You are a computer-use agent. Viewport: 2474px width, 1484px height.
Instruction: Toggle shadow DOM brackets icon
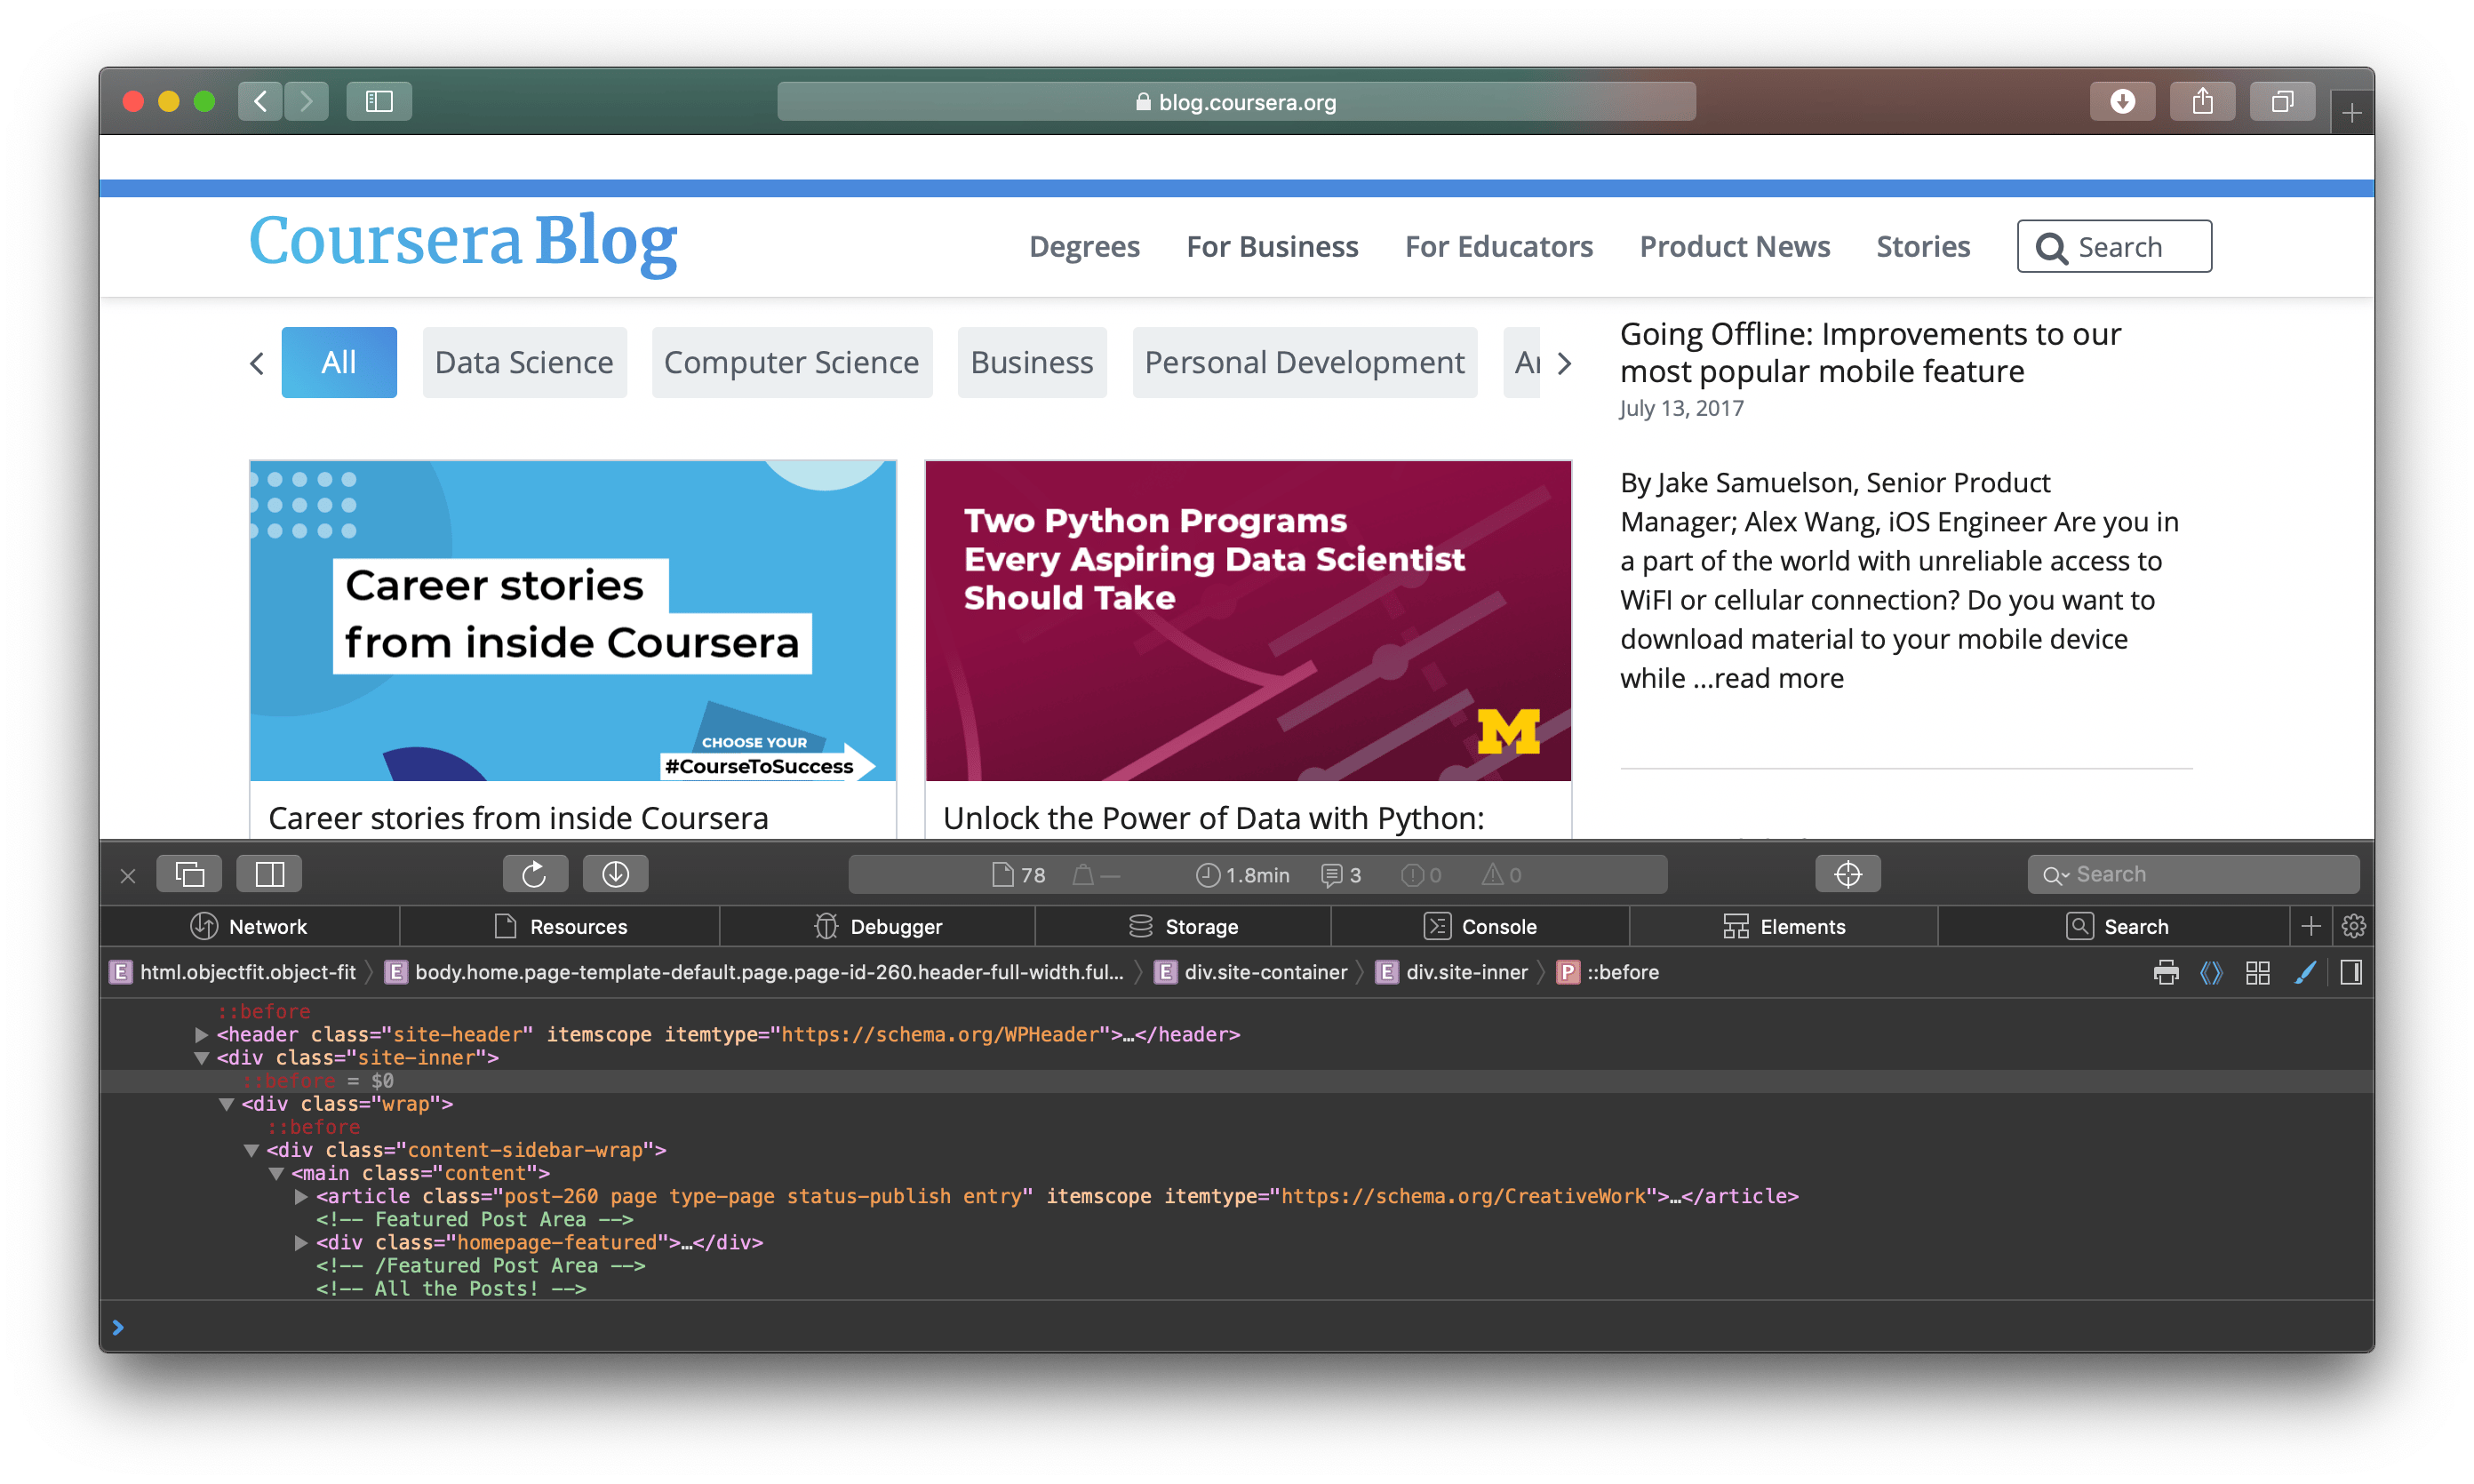pos(2211,972)
